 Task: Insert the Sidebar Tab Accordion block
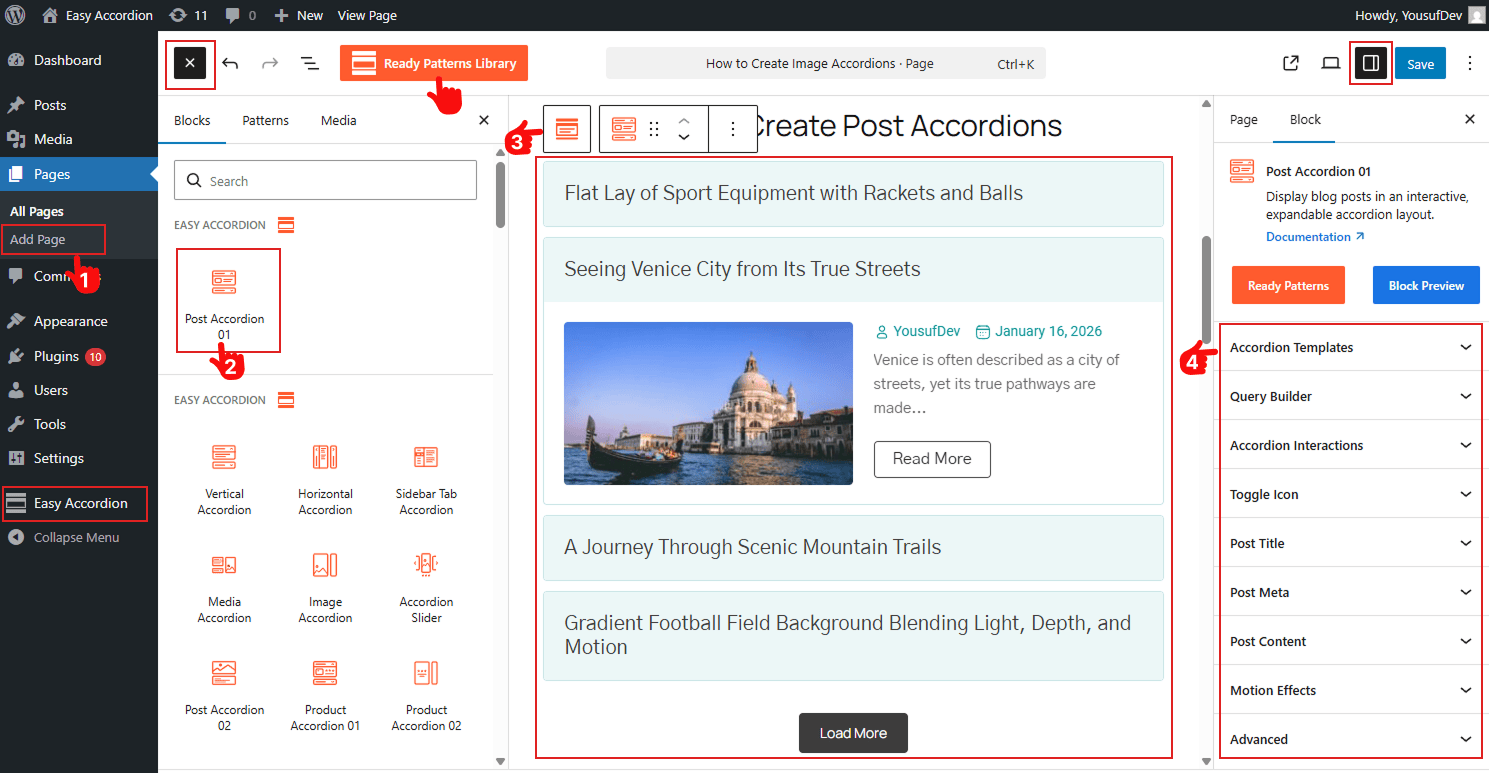[427, 481]
